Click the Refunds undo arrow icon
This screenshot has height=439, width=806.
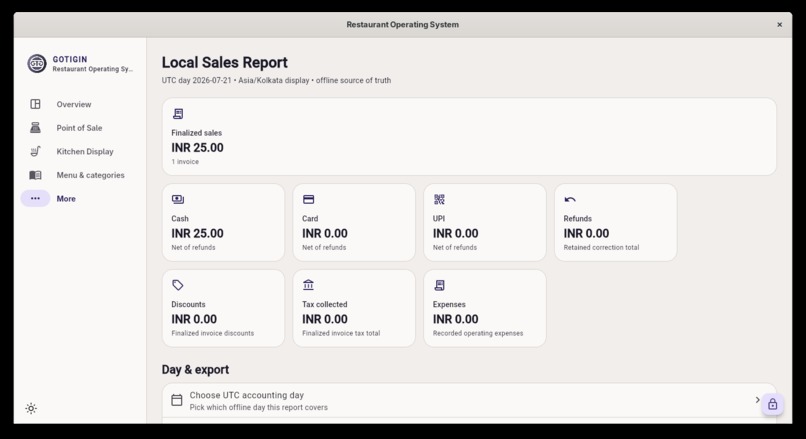point(570,199)
